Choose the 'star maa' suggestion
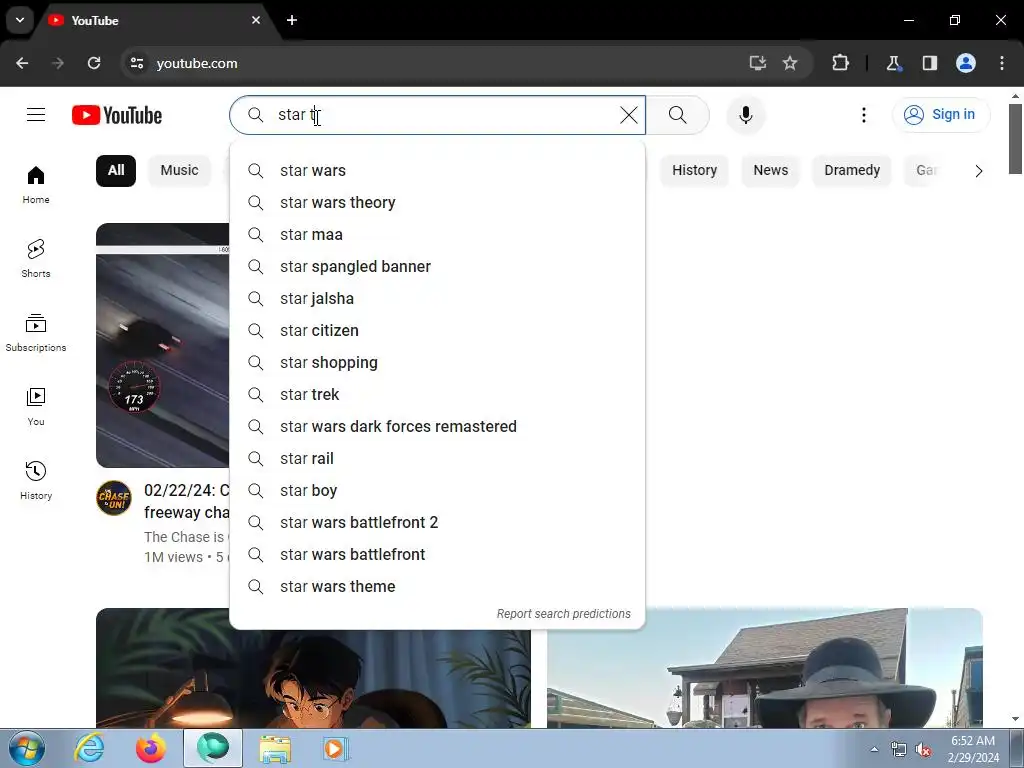This screenshot has height=768, width=1024. (x=437, y=234)
